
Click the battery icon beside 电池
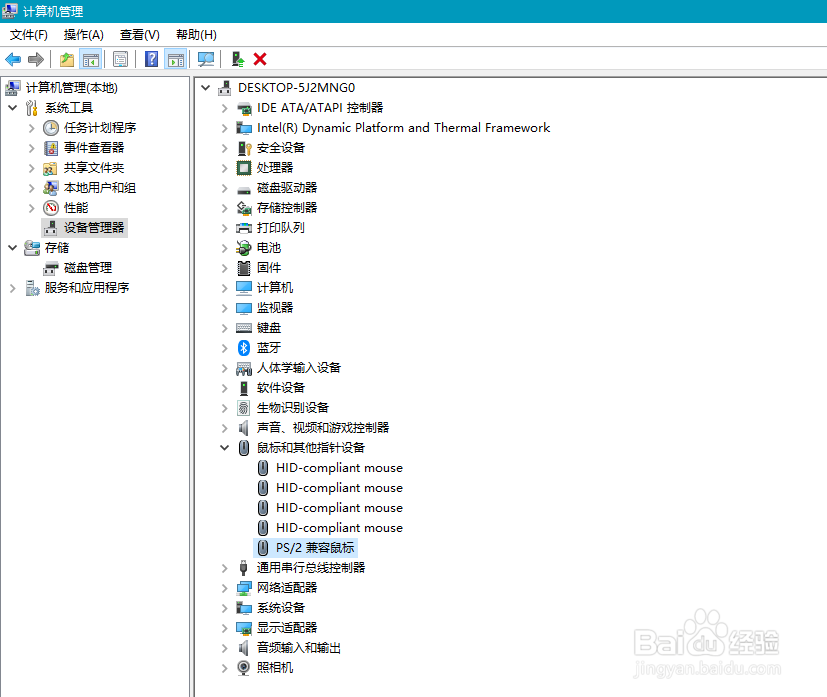tap(244, 248)
